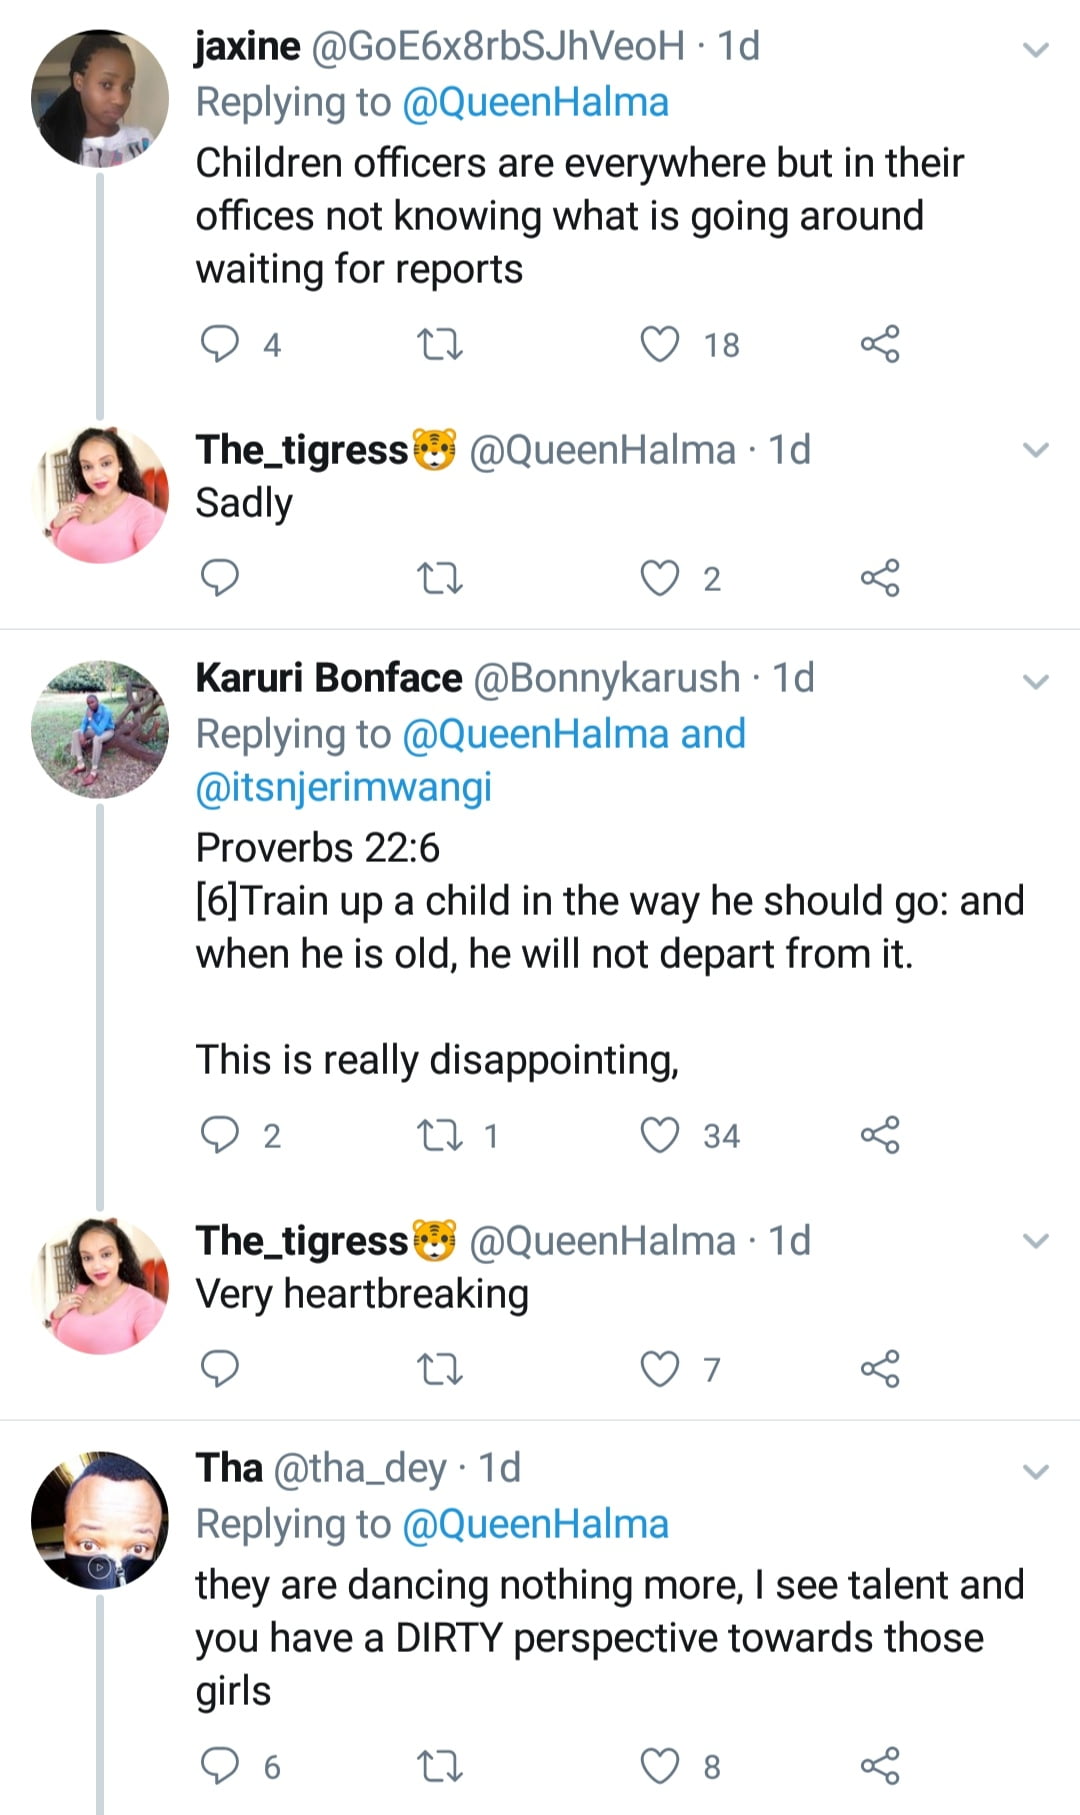
Task: Expand menu arrow on Karuri Bonface's tweet
Action: 1037,682
